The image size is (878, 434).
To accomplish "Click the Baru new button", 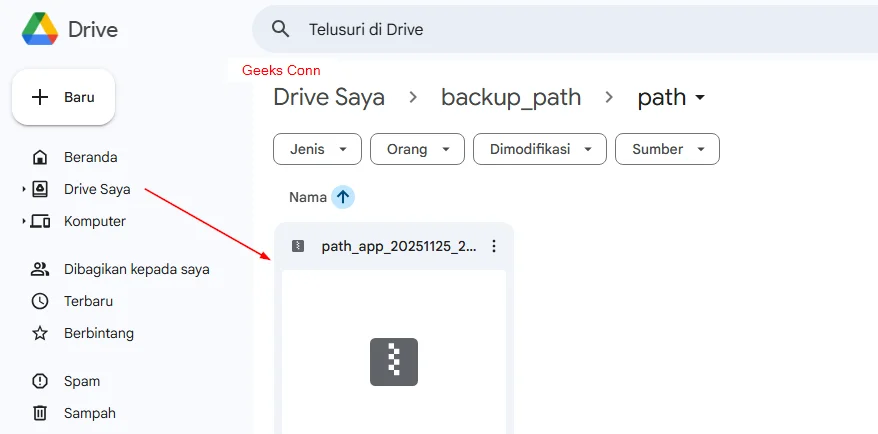I will tap(63, 97).
